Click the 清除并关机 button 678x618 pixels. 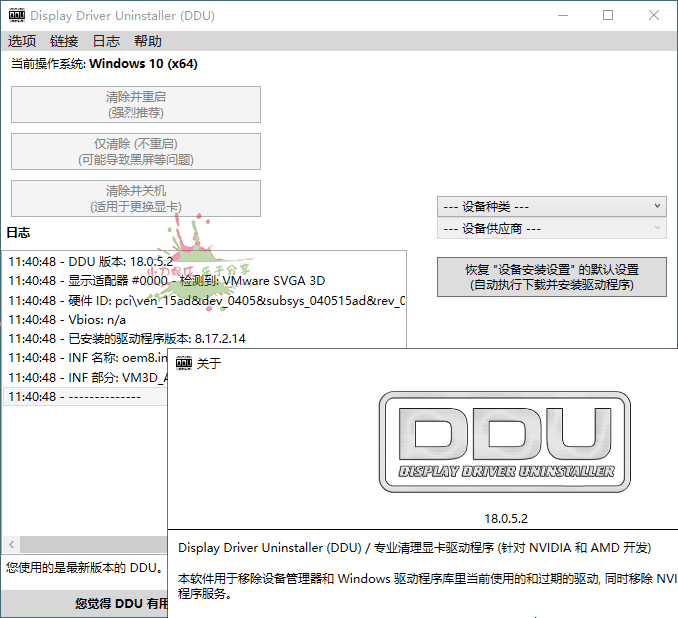tap(136, 198)
